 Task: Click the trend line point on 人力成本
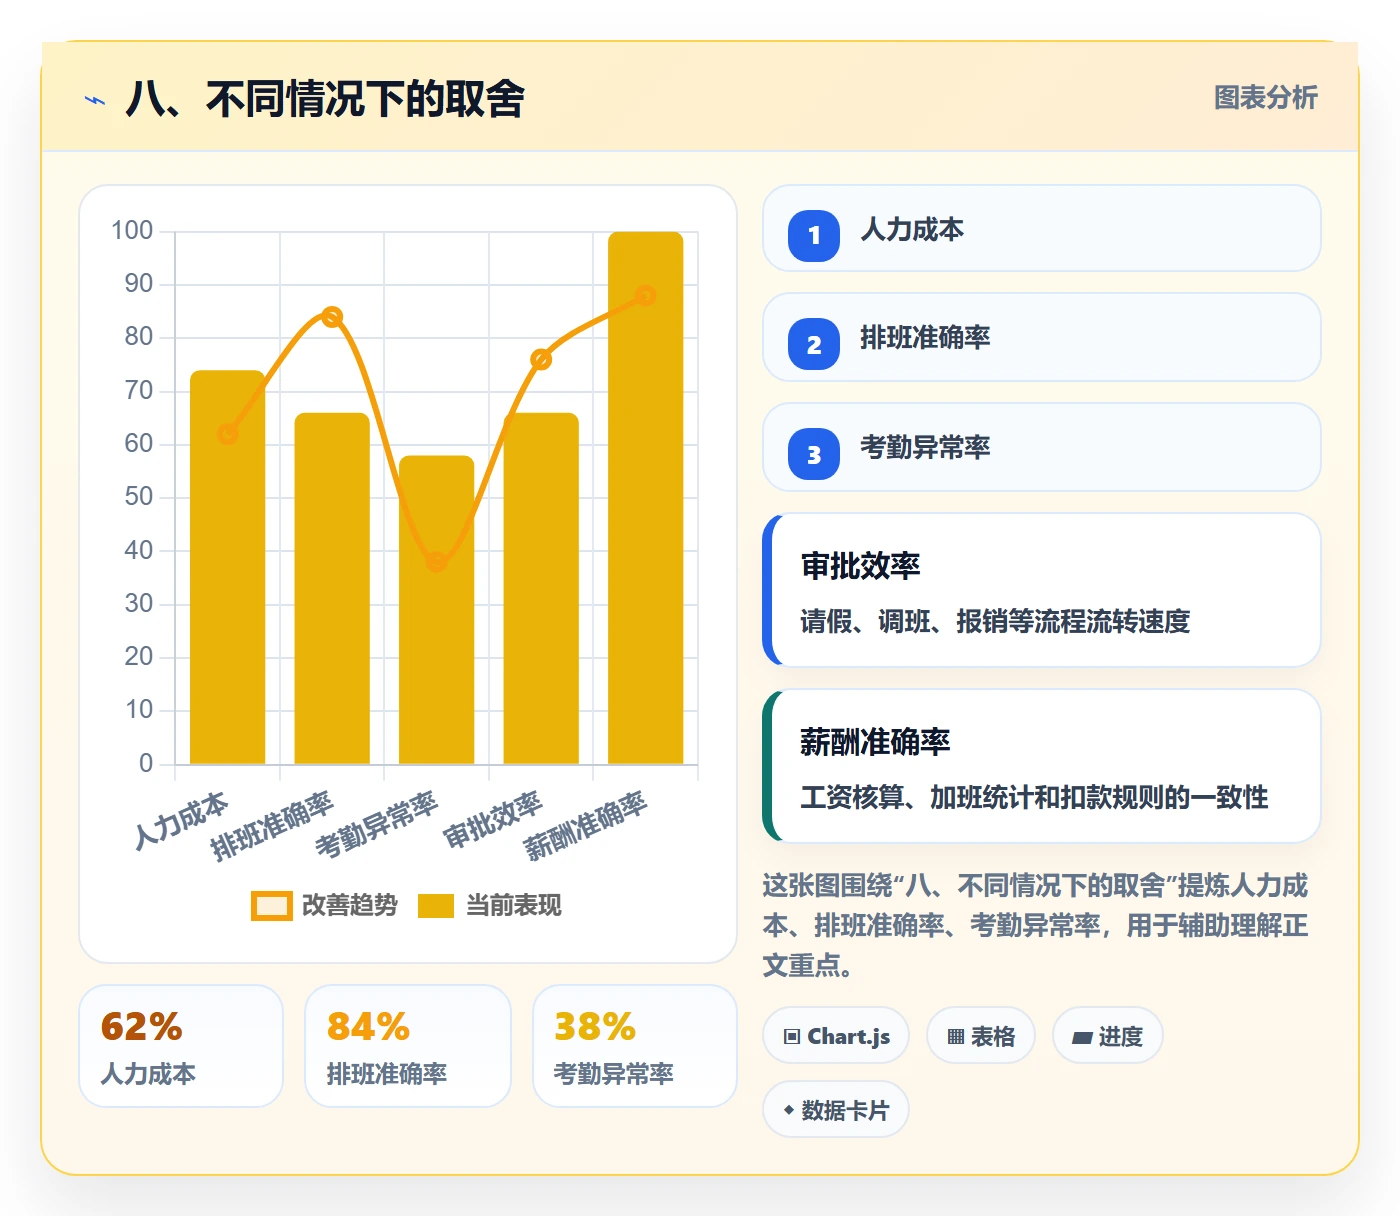[x=228, y=434]
